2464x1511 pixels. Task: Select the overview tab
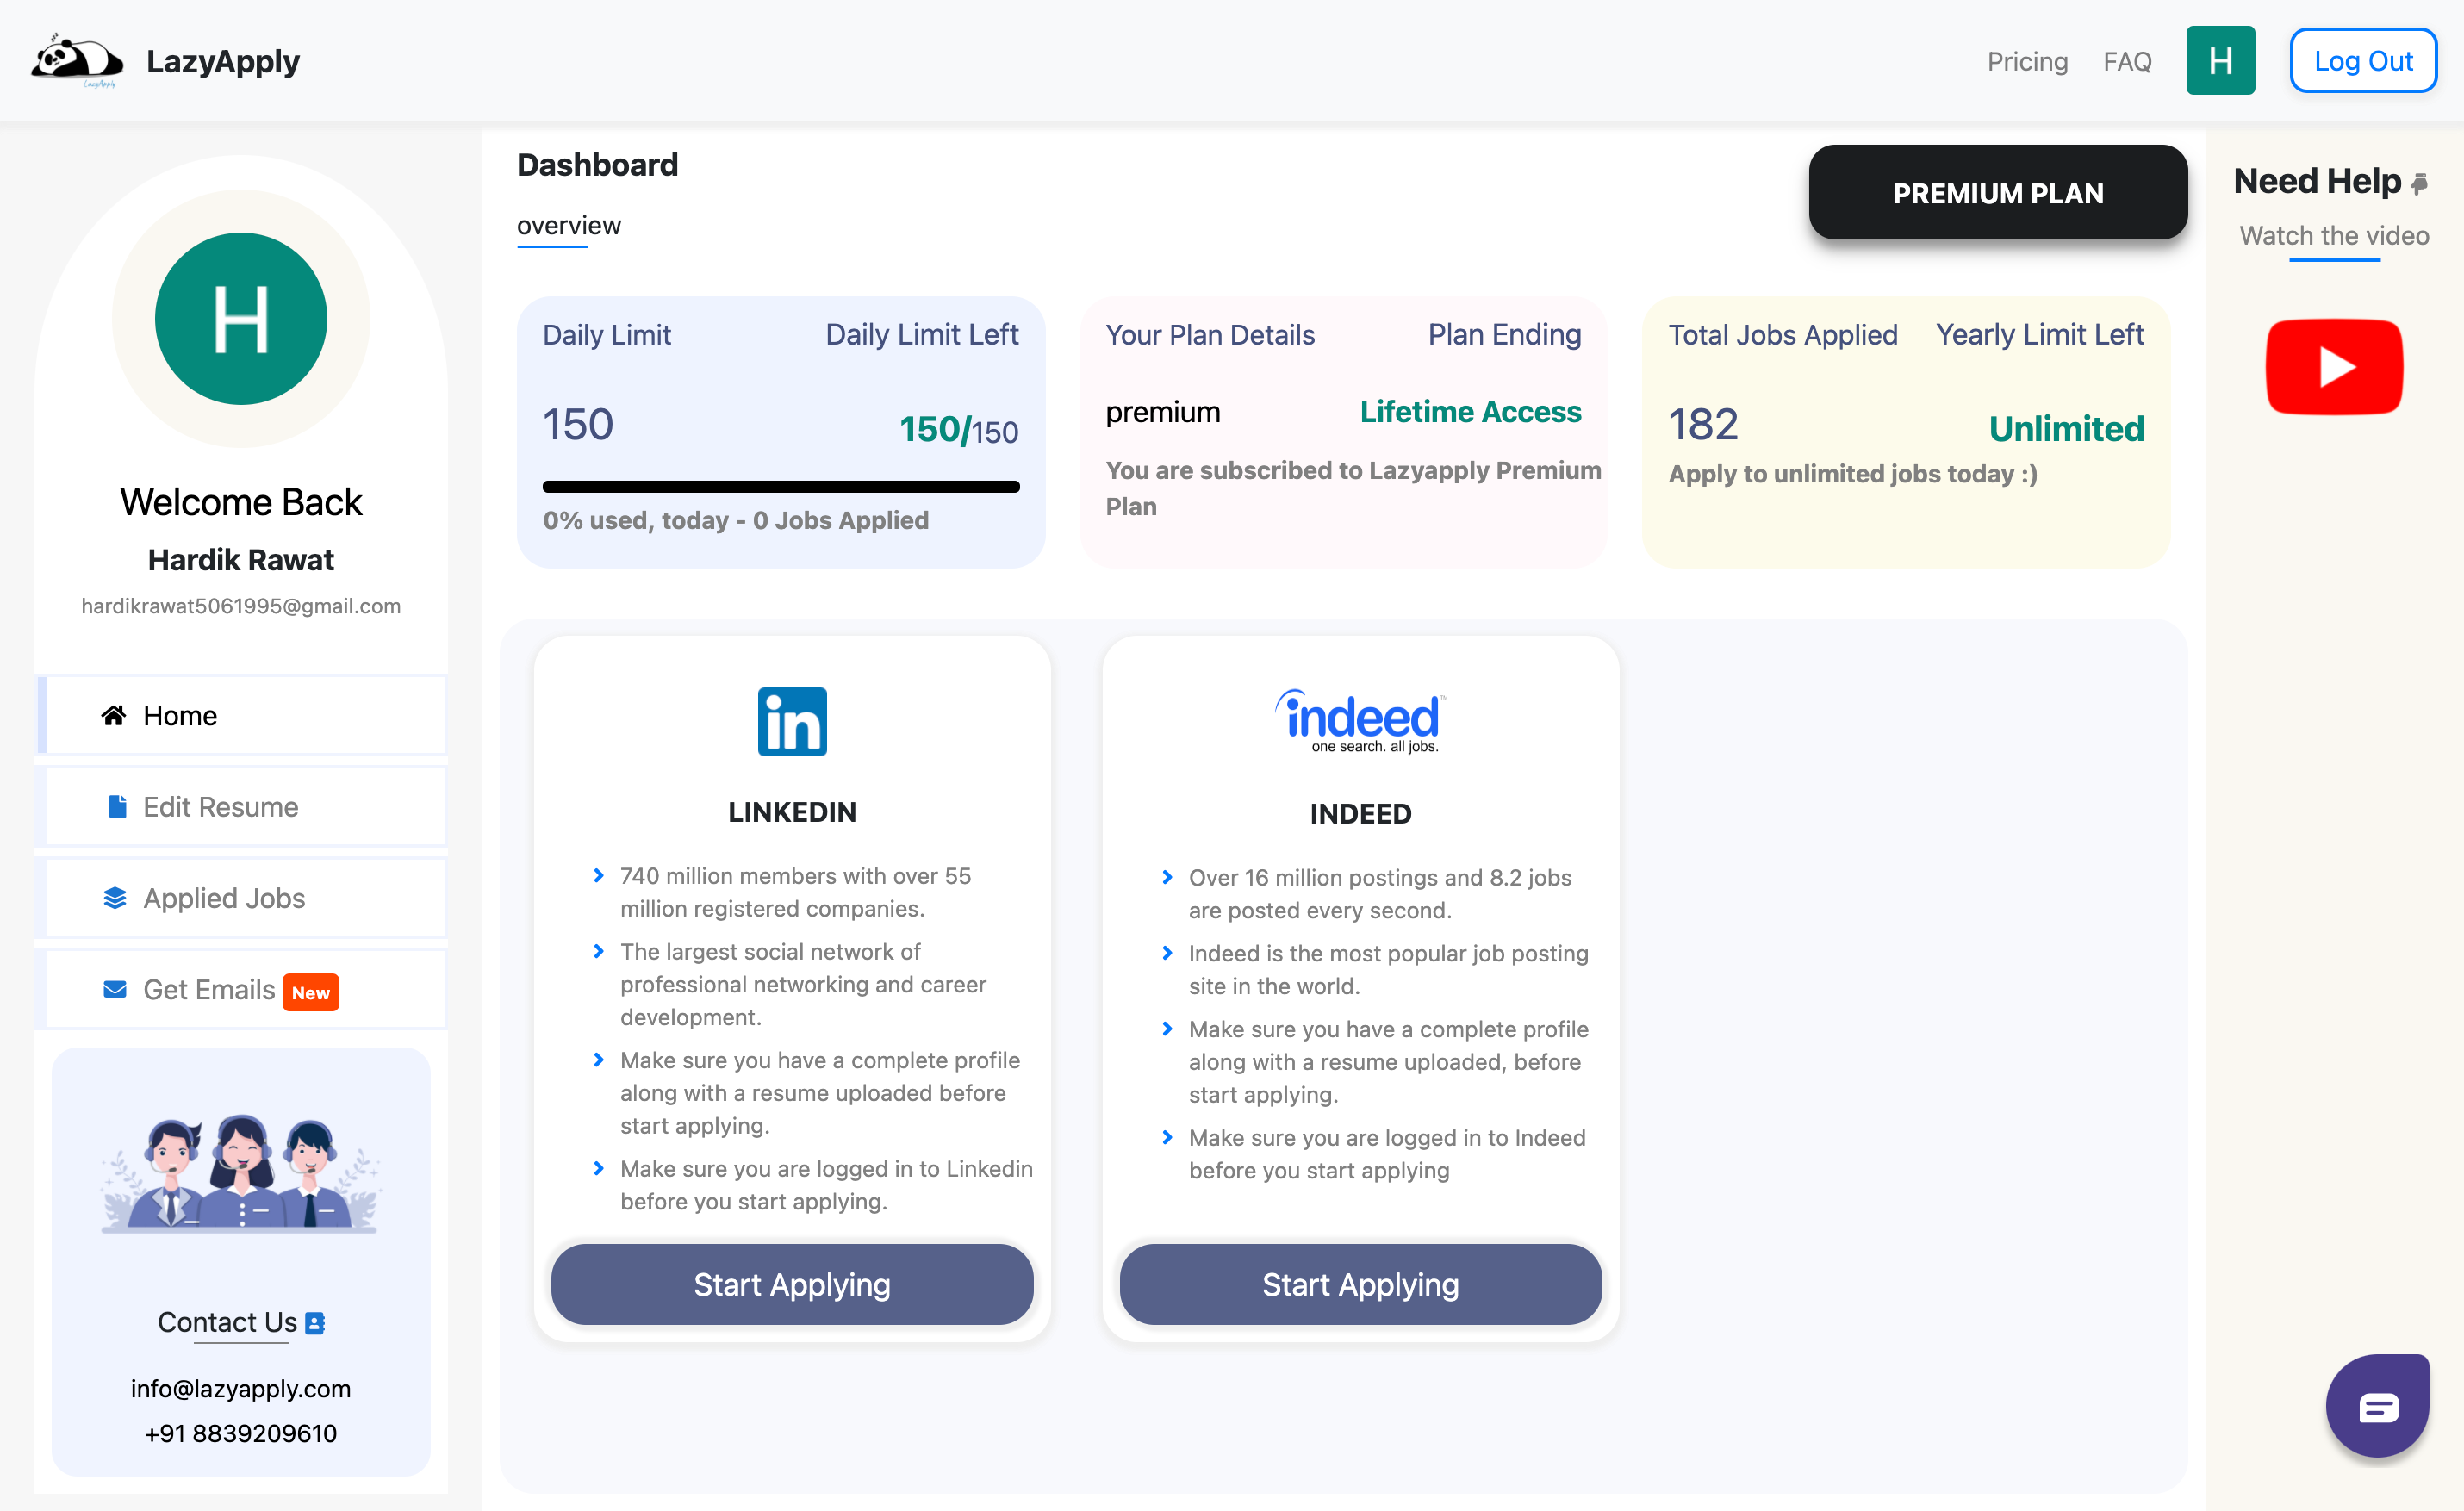[568, 226]
